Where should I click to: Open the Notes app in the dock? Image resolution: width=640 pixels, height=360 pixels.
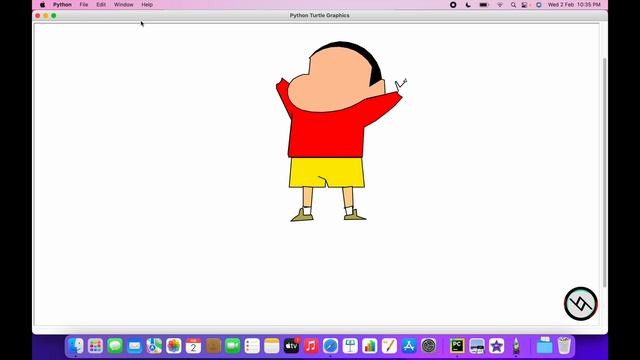click(x=272, y=346)
